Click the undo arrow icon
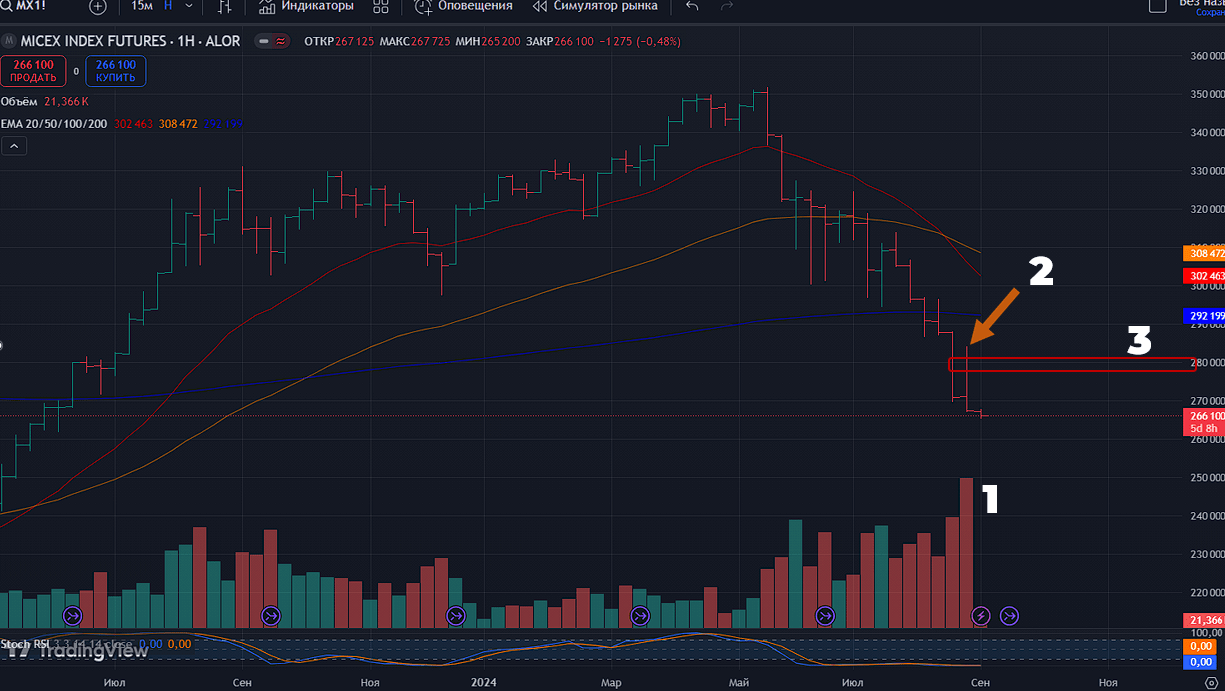 click(692, 6)
